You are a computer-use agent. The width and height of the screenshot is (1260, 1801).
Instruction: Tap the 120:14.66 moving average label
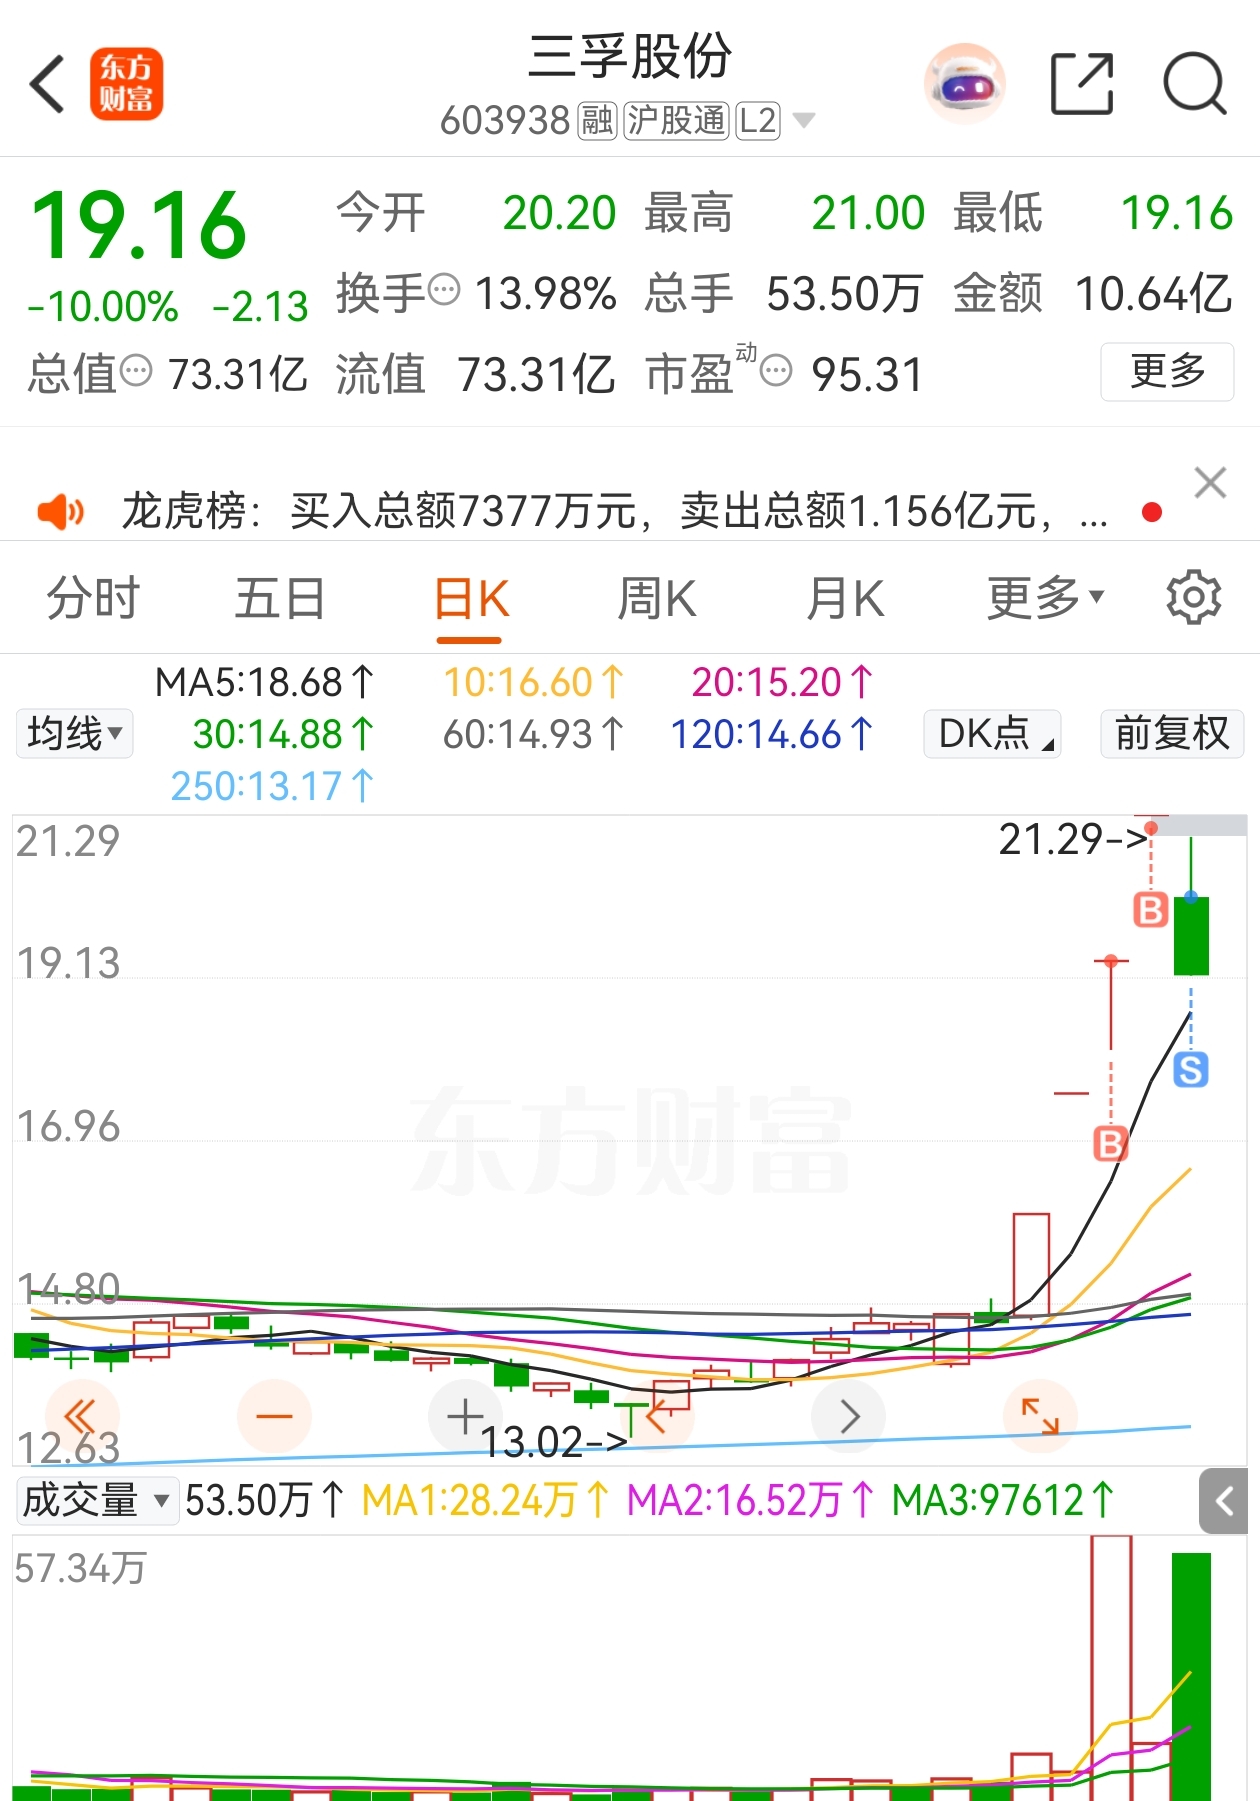pyautogui.click(x=772, y=734)
